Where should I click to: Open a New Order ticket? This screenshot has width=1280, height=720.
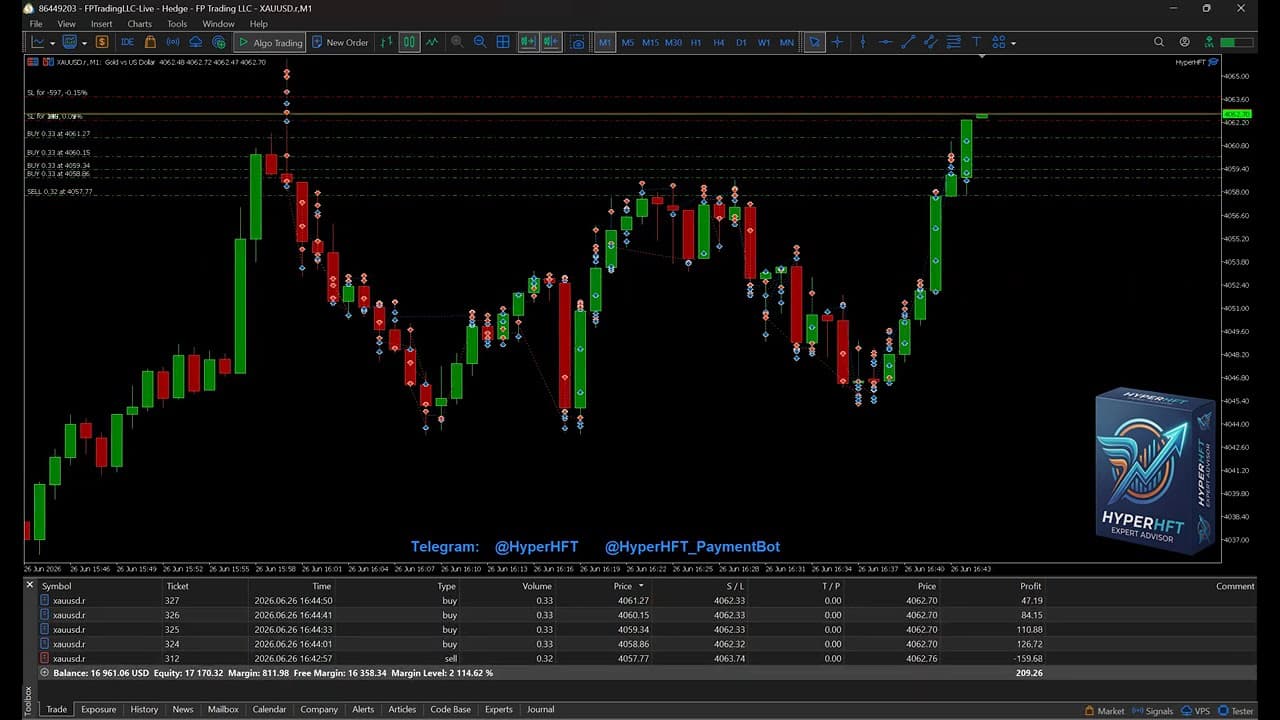[x=340, y=42]
